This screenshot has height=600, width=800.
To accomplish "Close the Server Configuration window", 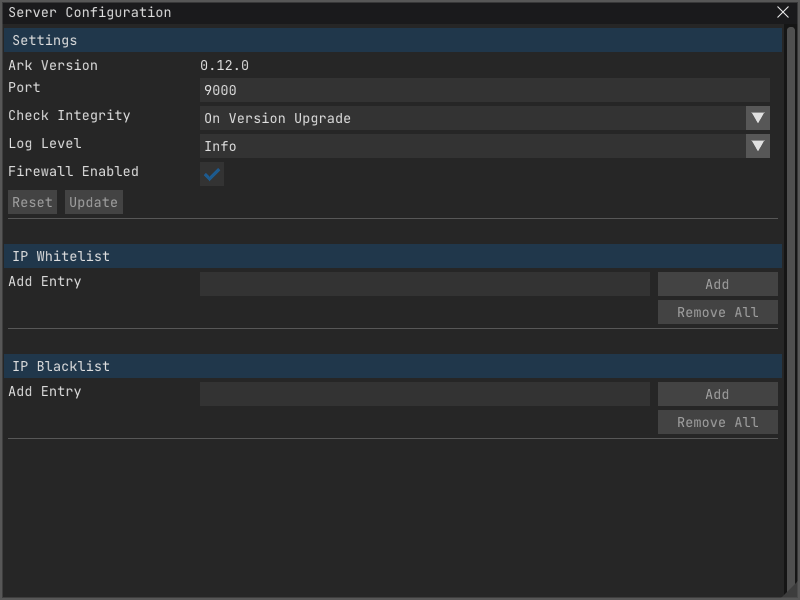I will coord(783,13).
